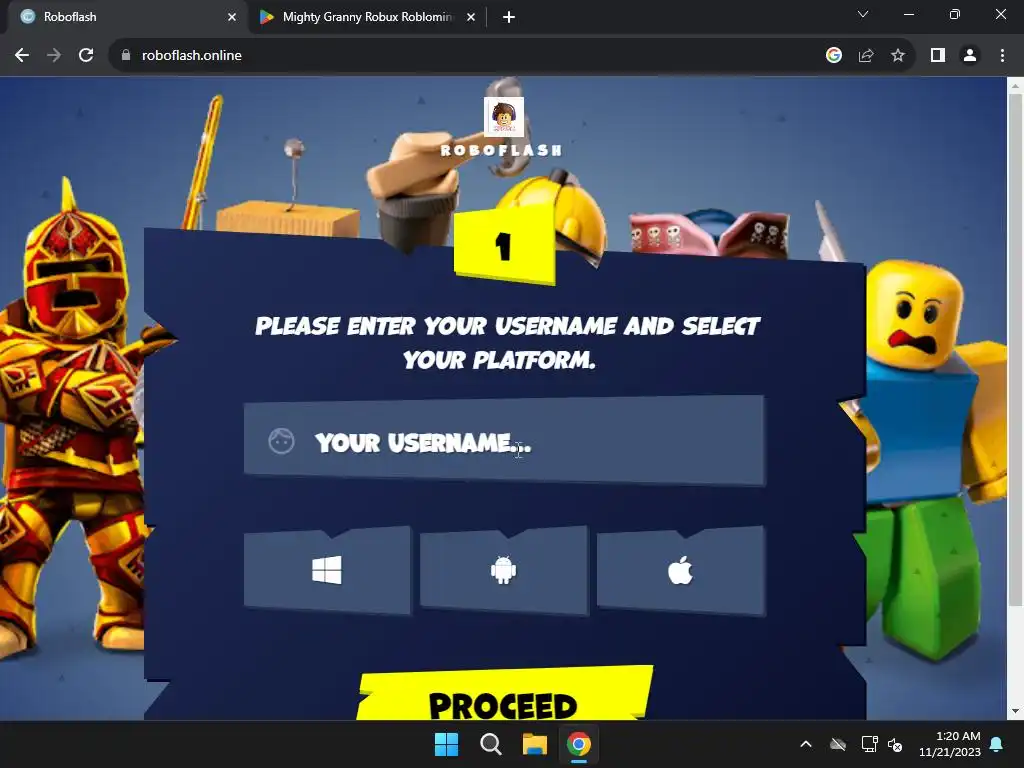
Task: Reload the roboflash.online page
Action: pos(86,56)
